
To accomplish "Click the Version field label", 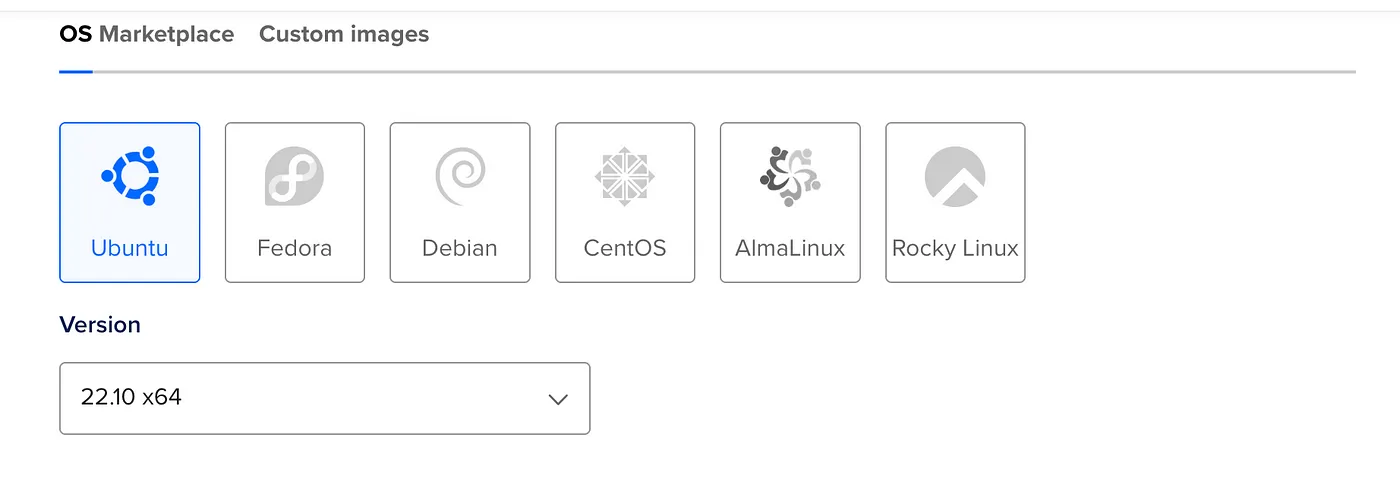I will tap(100, 325).
